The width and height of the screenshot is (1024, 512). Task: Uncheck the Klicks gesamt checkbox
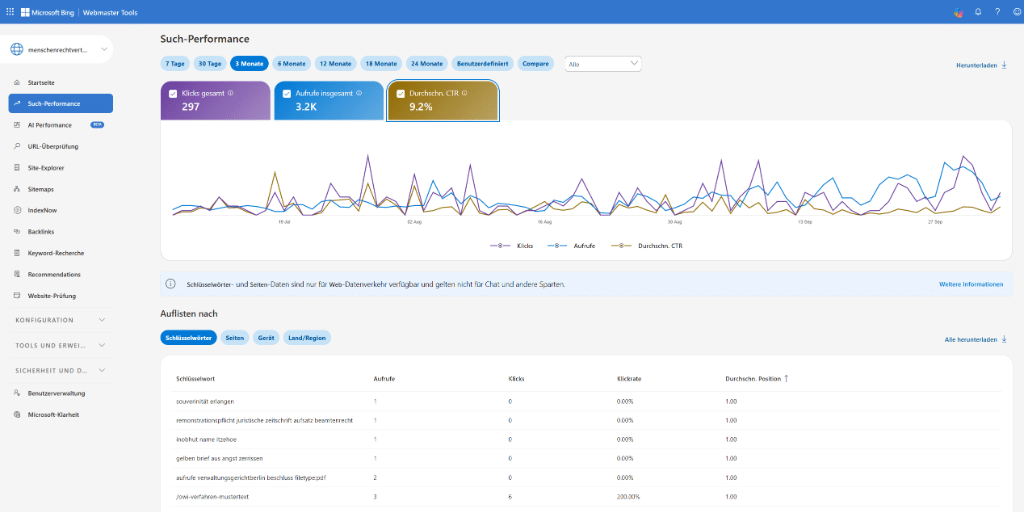pyautogui.click(x=173, y=94)
